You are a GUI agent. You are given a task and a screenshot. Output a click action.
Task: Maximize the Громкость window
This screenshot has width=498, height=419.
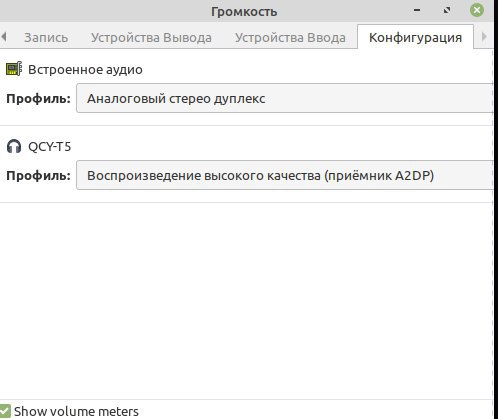(447, 10)
